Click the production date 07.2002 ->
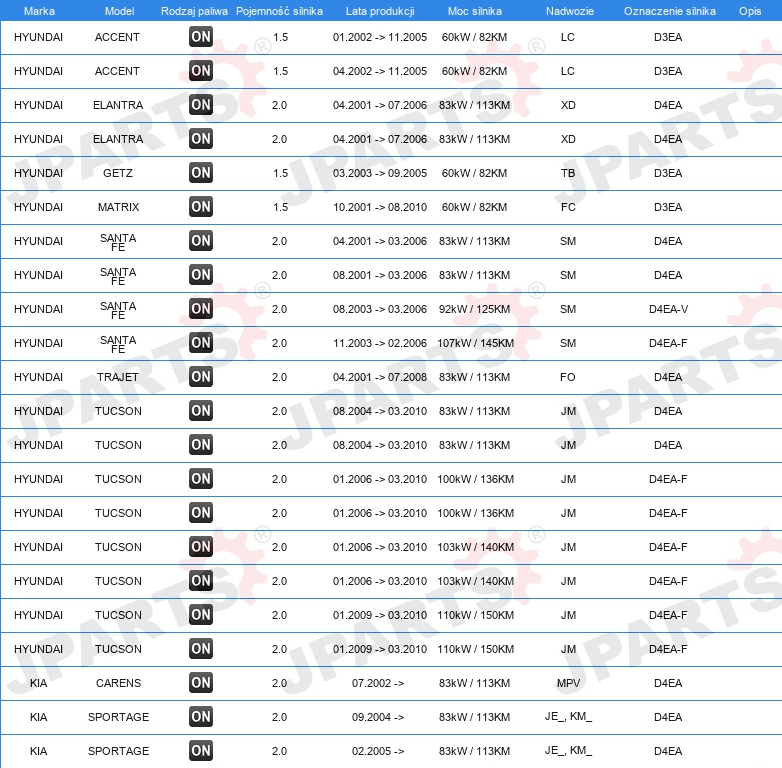Viewport: 782px width, 768px height. tap(378, 683)
